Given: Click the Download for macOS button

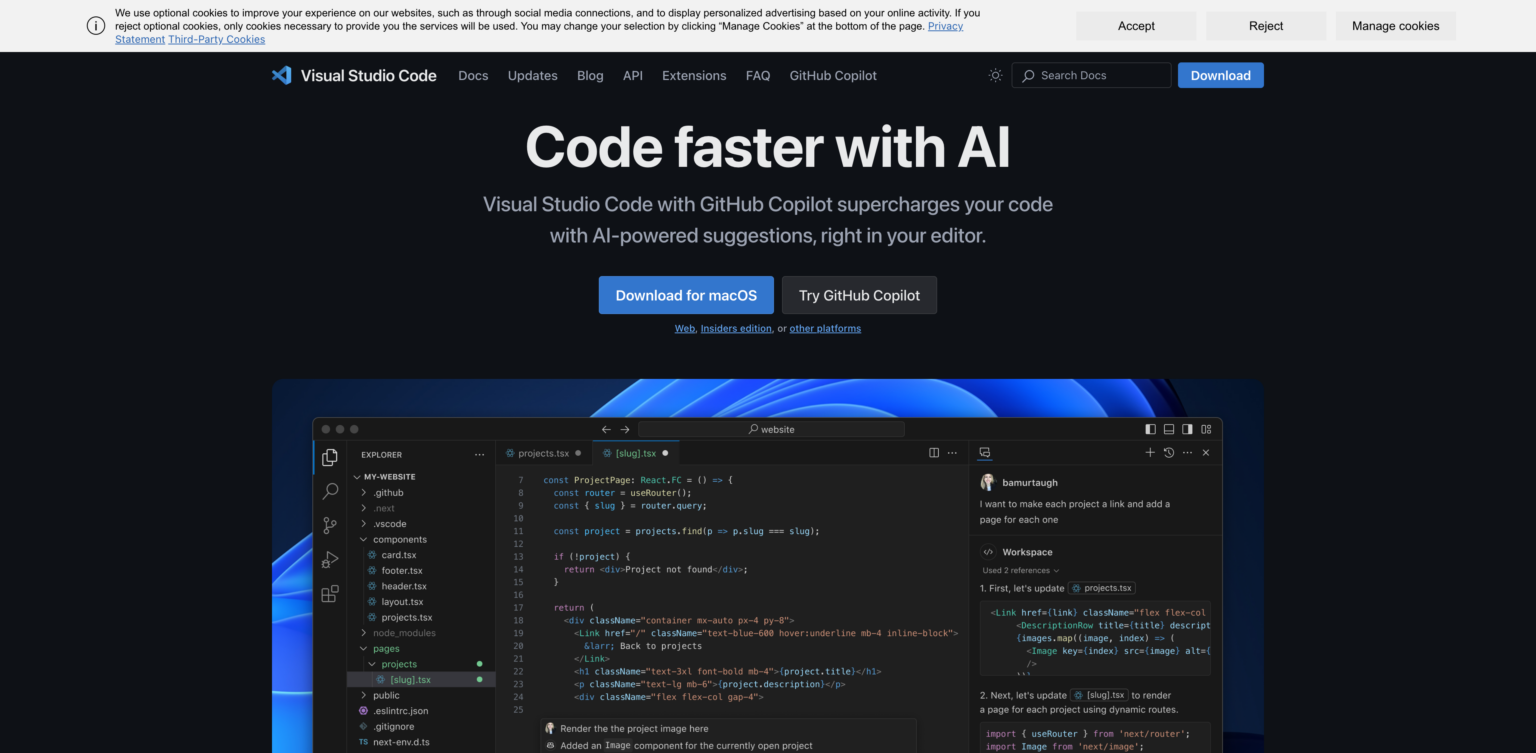Looking at the screenshot, I should 686,295.
